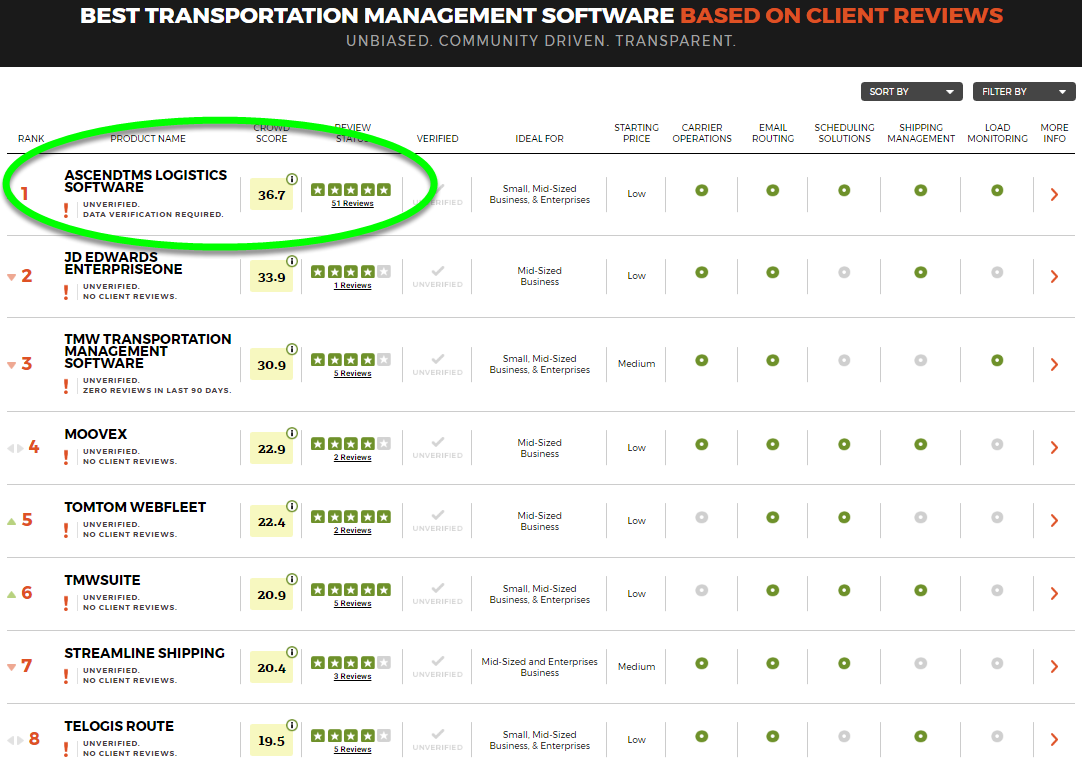Click JD Edwards grayed Scheduling Solutions indicator
This screenshot has height=765, width=1082.
pyautogui.click(x=844, y=272)
